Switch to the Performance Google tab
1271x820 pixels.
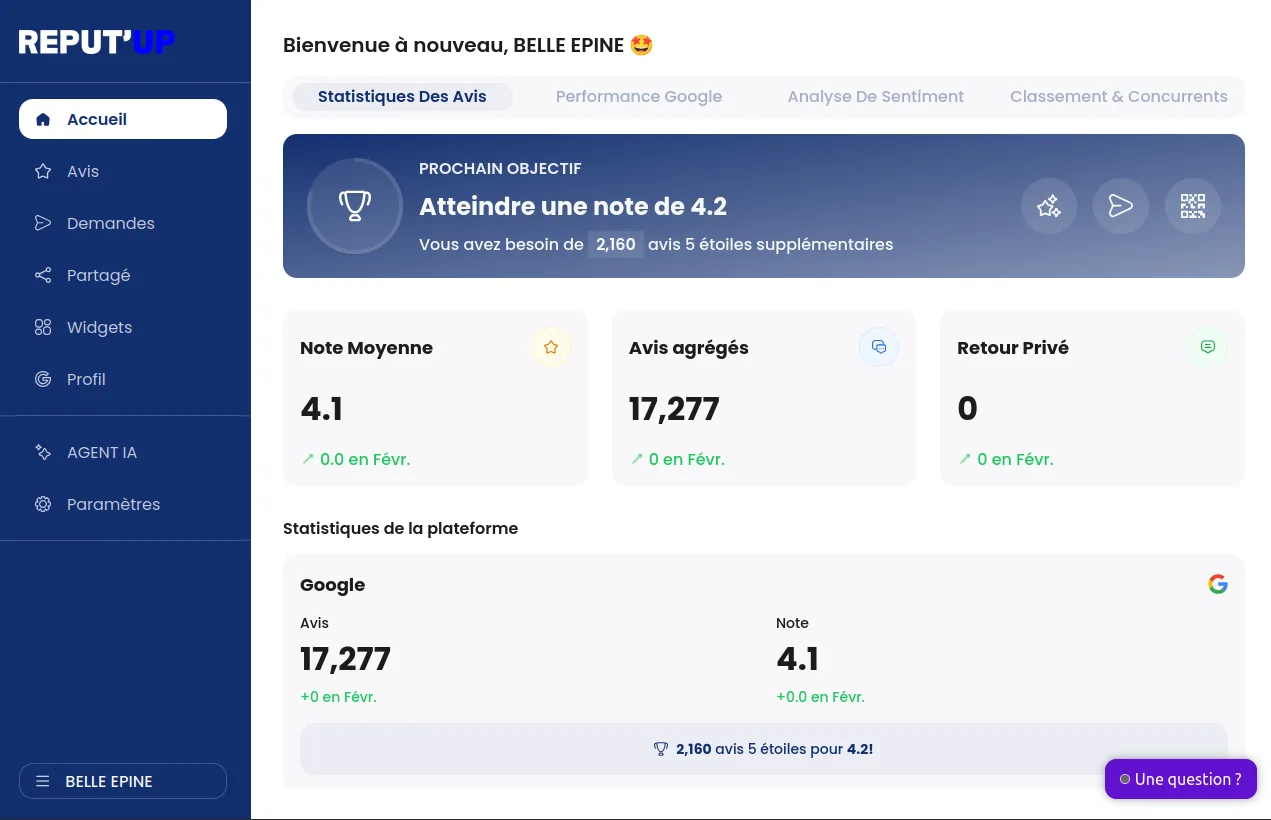[x=639, y=96]
